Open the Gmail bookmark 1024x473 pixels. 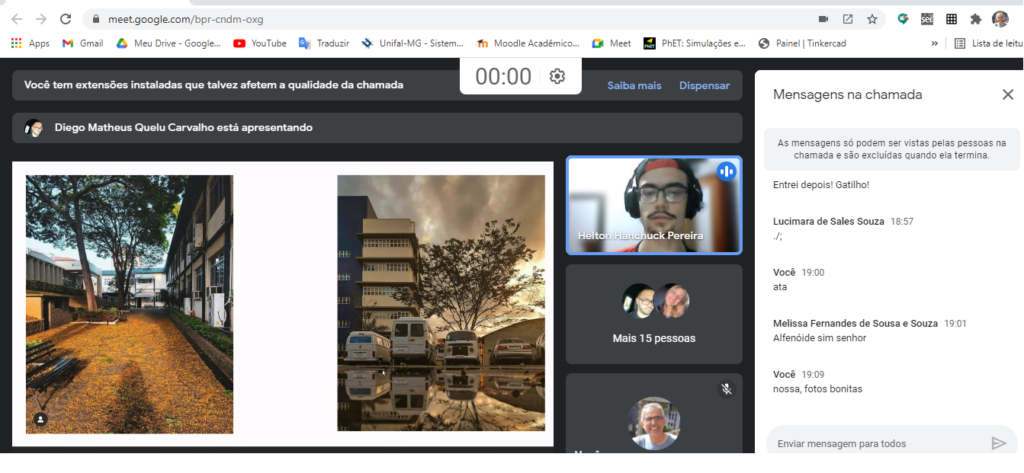point(83,43)
